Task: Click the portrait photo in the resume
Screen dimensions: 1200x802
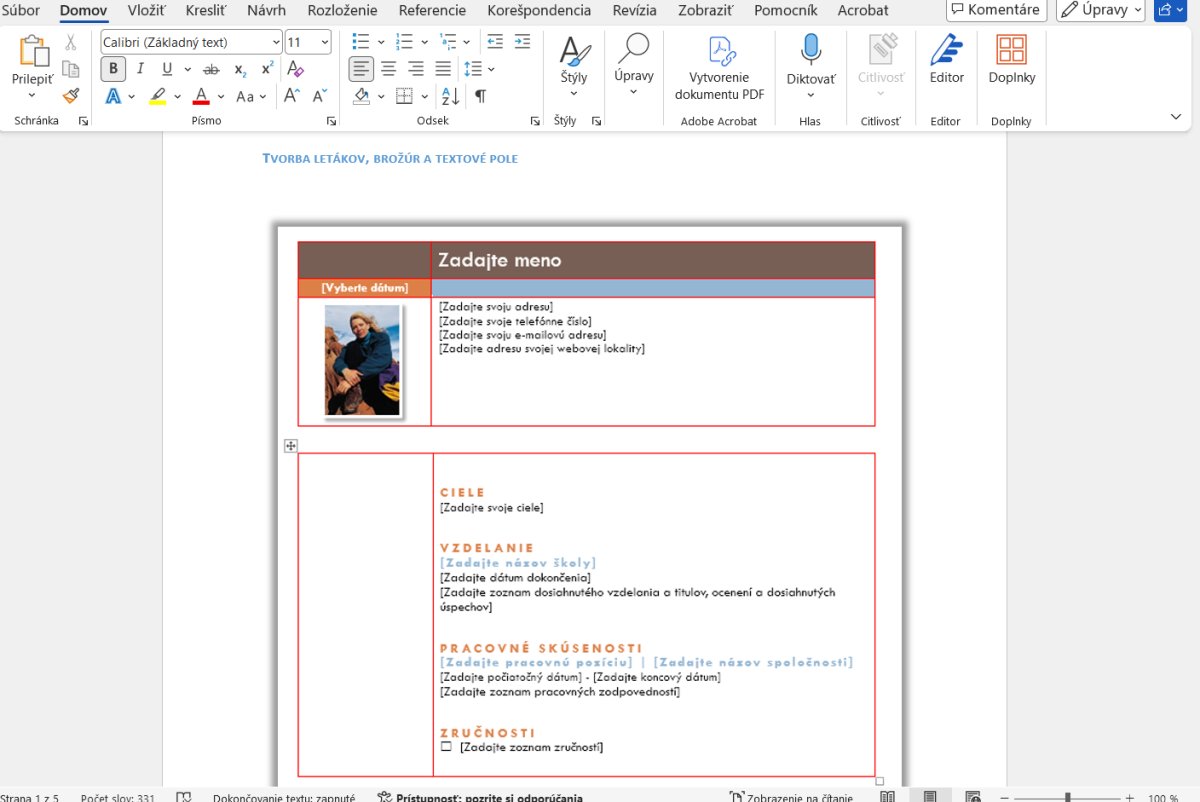Action: pos(362,360)
